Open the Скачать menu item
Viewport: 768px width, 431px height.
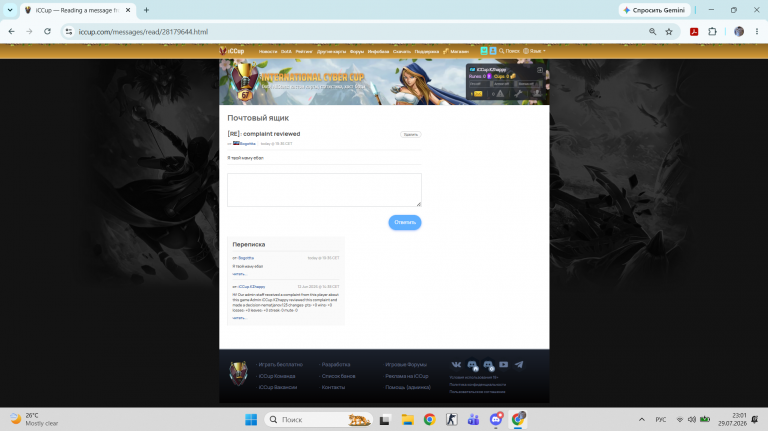click(402, 51)
